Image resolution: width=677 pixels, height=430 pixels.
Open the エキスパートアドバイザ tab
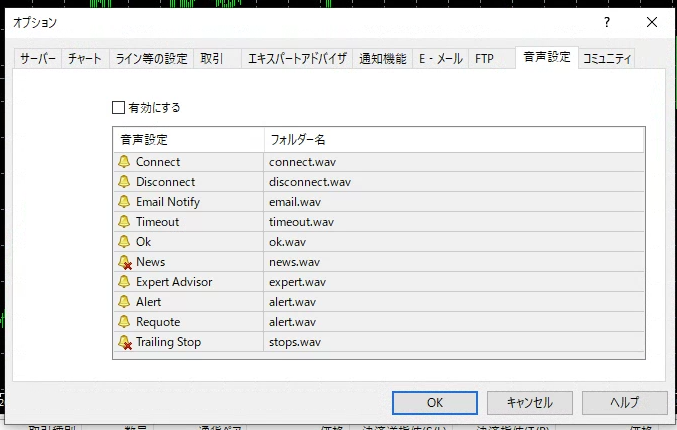click(x=297, y=59)
